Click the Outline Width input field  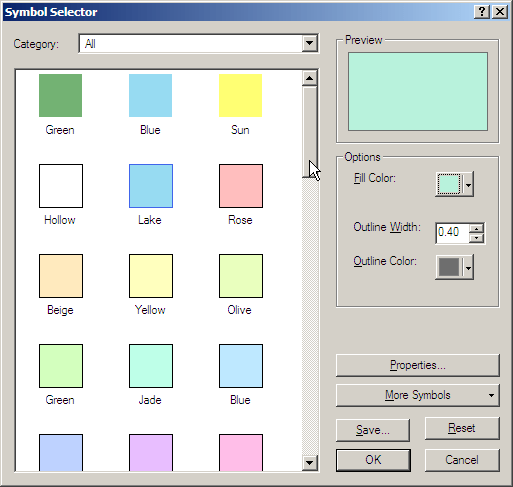pyautogui.click(x=452, y=233)
